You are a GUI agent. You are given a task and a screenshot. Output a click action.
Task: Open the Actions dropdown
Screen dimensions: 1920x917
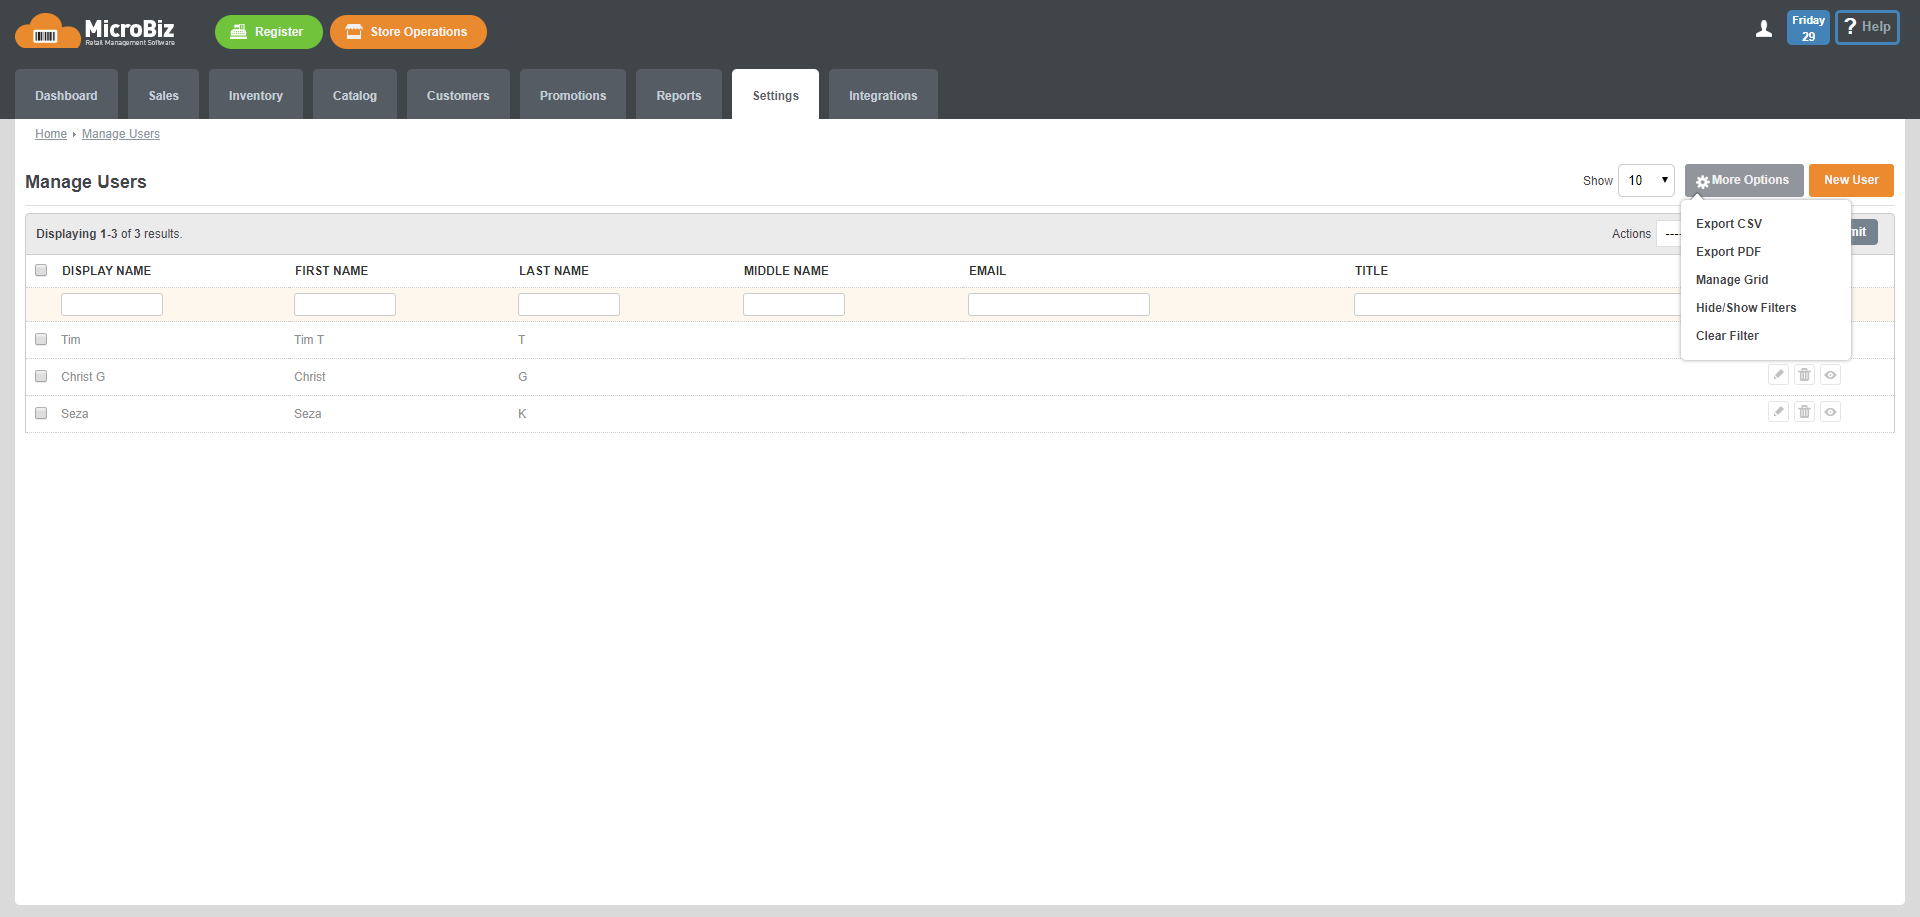tap(1668, 233)
